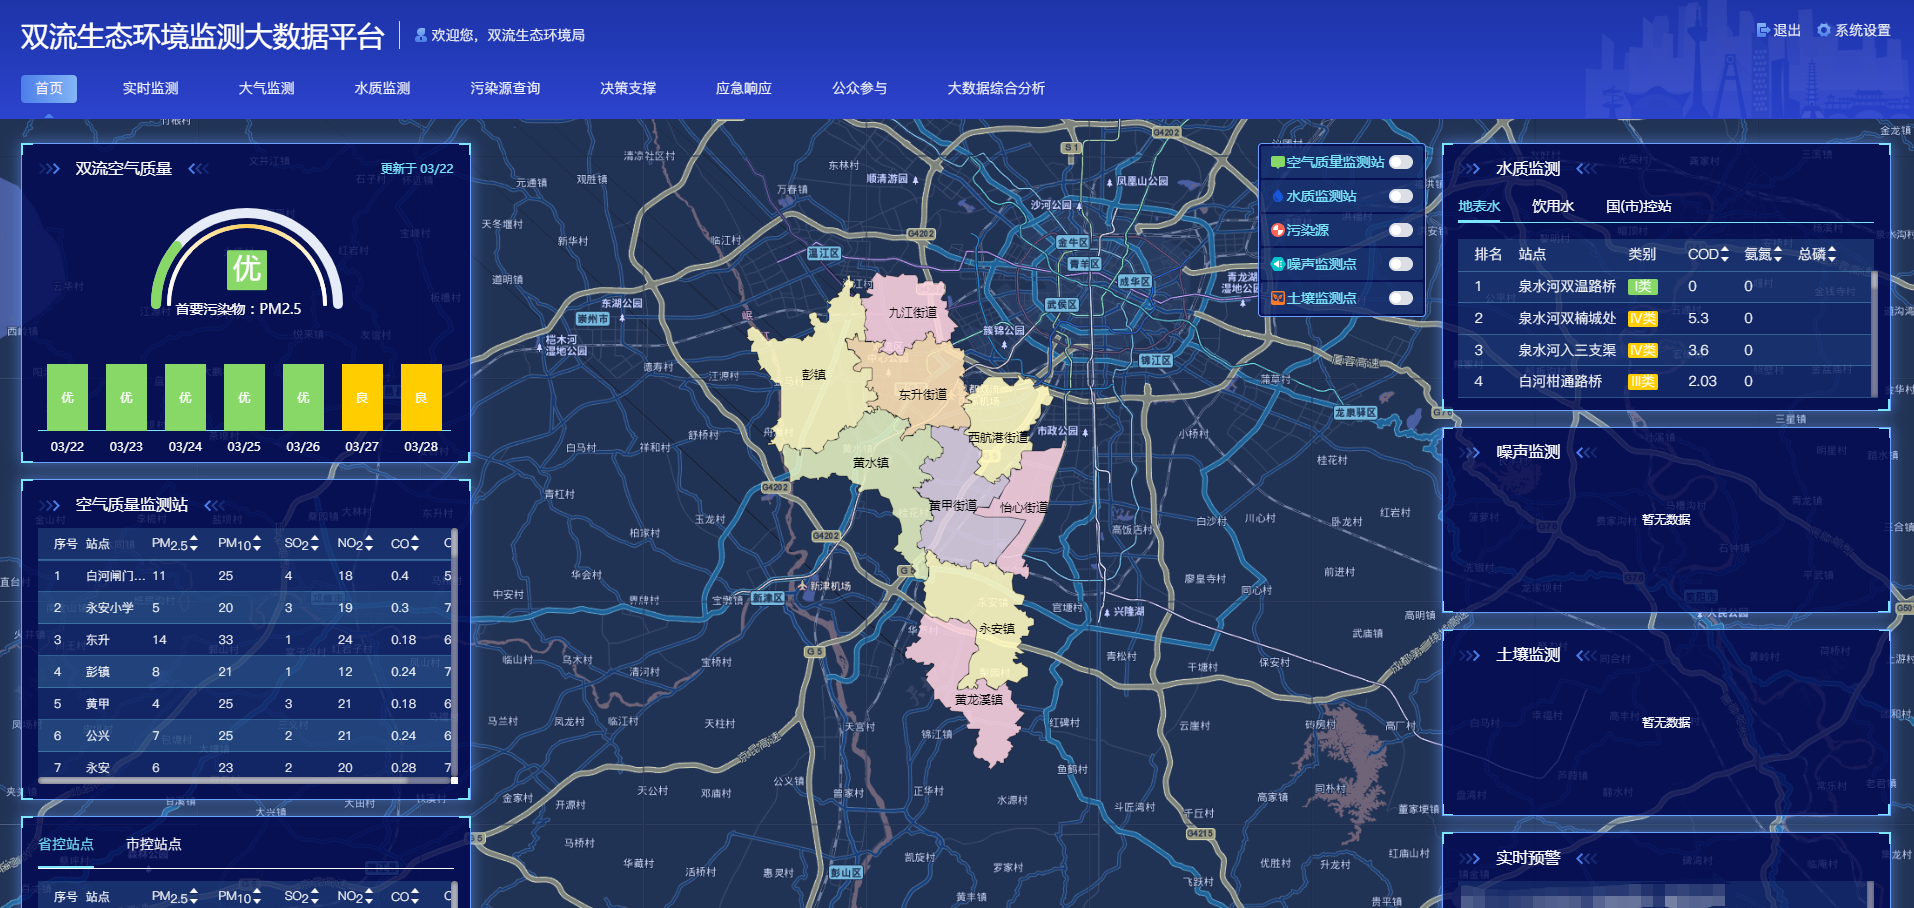This screenshot has width=1914, height=908.
Task: Open 系统设置 via the gear icon
Action: (1824, 30)
